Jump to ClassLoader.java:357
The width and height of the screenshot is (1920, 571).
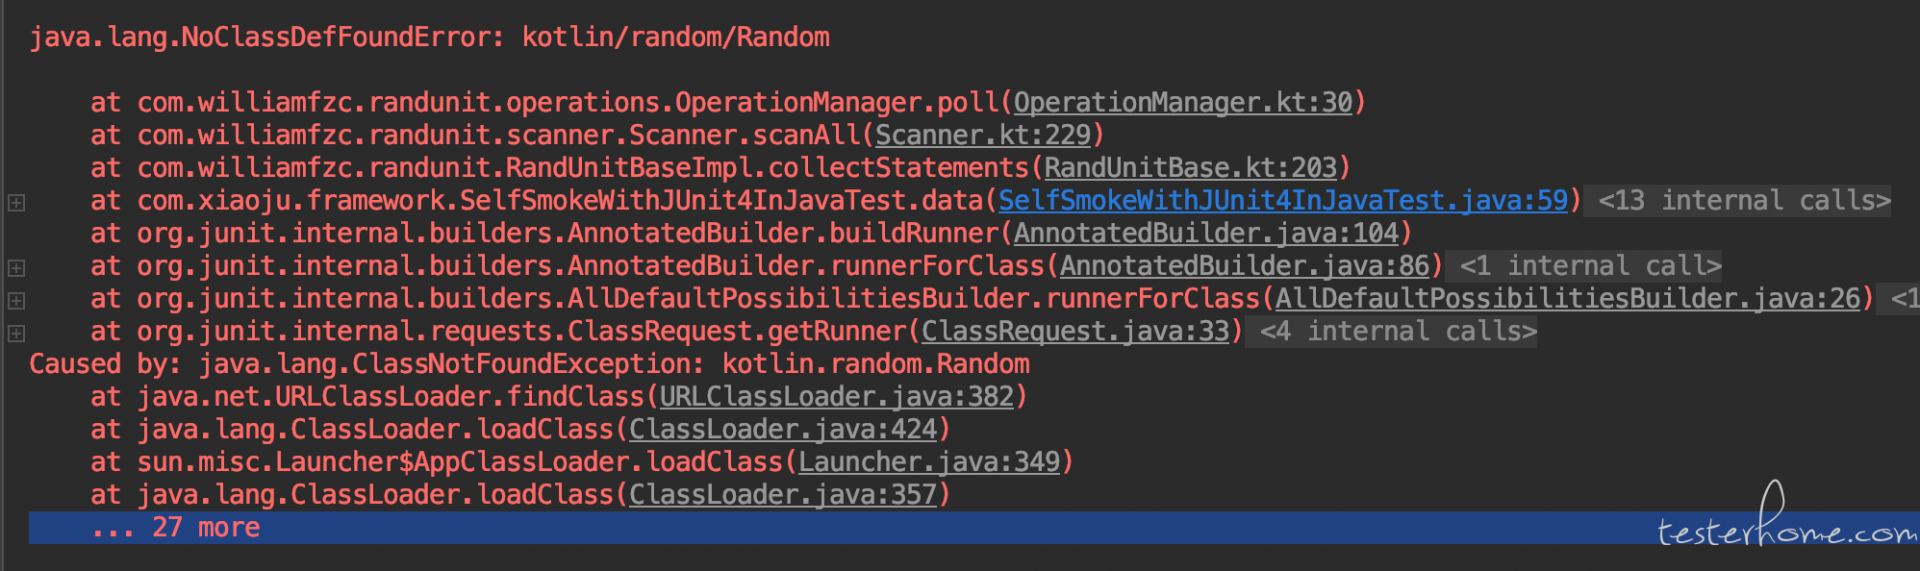tap(783, 496)
